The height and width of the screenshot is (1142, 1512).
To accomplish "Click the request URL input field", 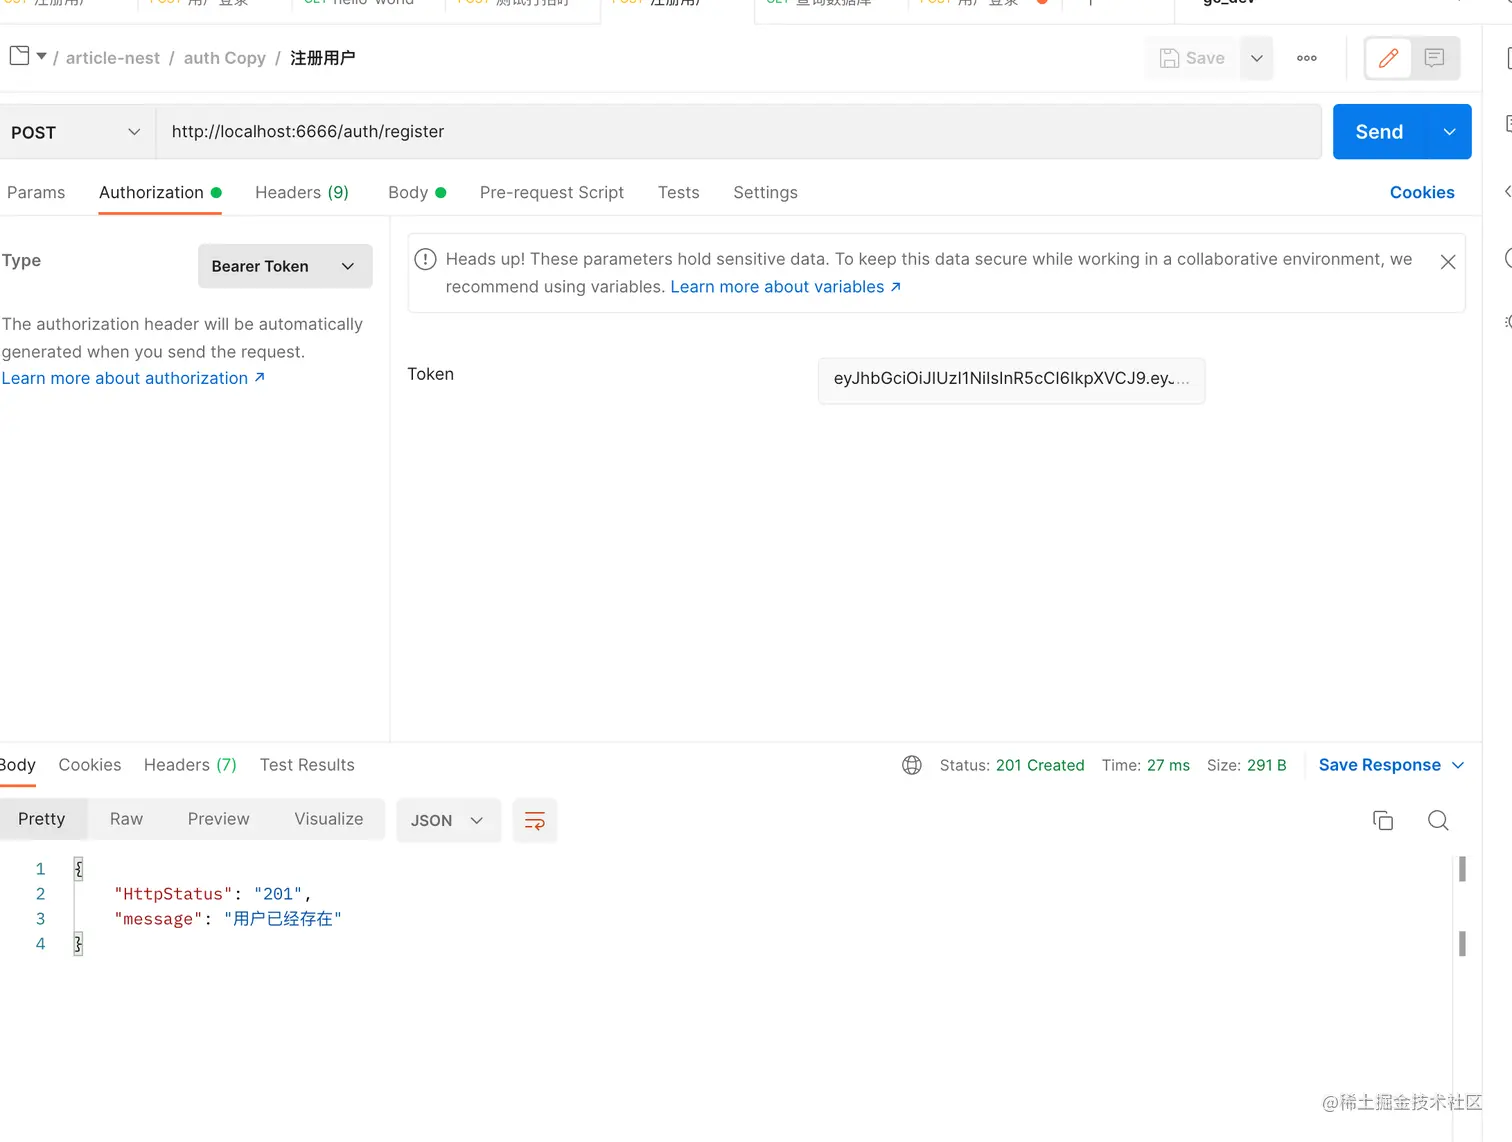I will coord(738,132).
